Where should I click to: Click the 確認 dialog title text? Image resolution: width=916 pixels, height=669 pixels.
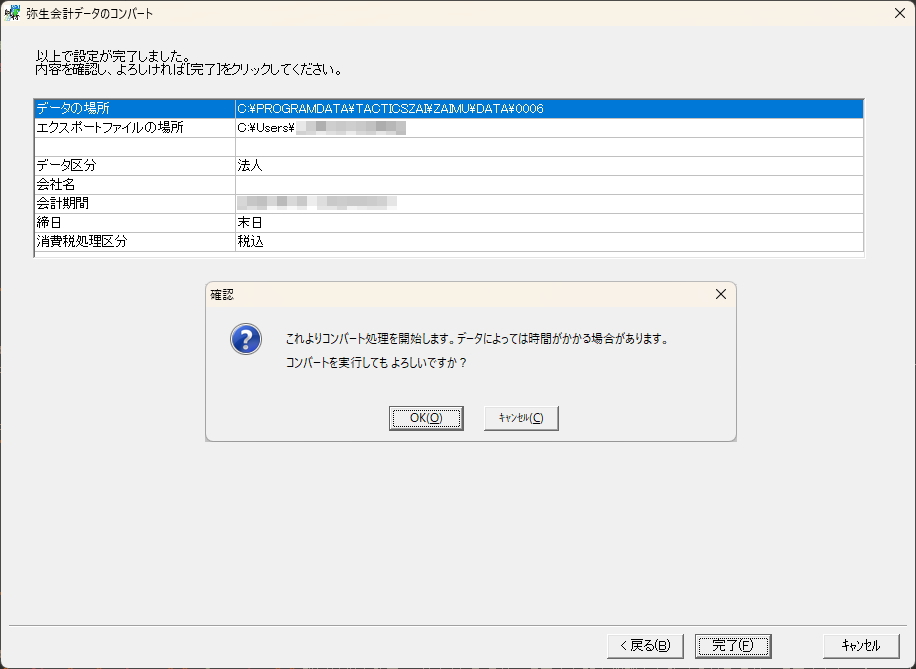pos(222,295)
